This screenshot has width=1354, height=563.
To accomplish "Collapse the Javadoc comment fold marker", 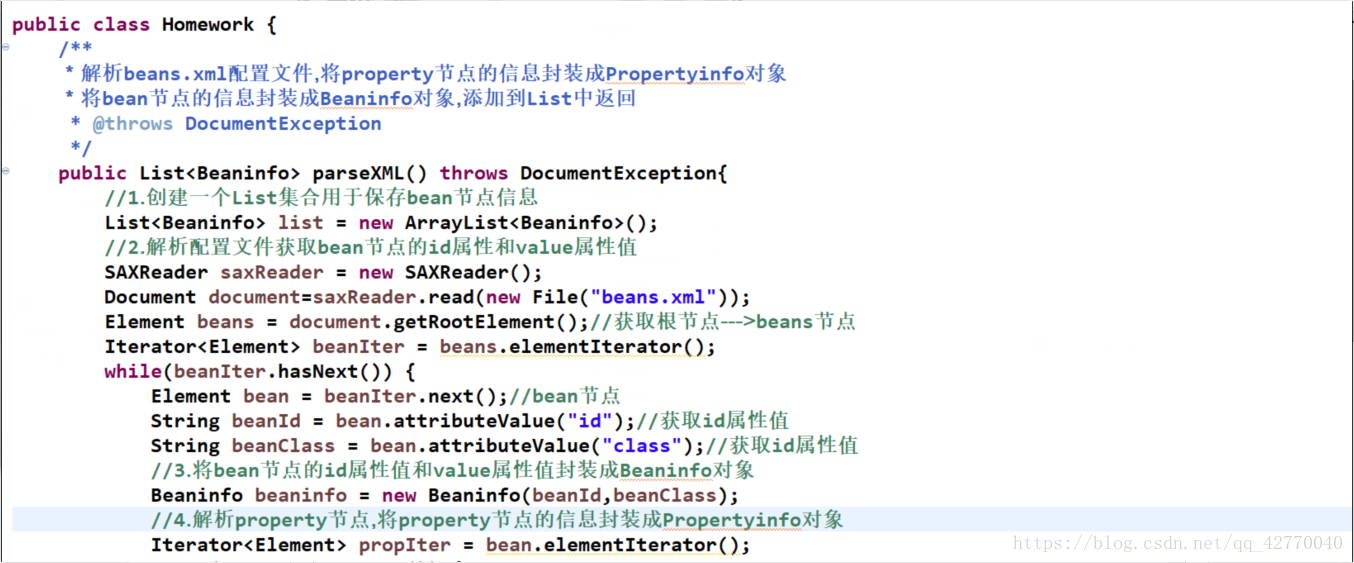I will tap(6, 47).
